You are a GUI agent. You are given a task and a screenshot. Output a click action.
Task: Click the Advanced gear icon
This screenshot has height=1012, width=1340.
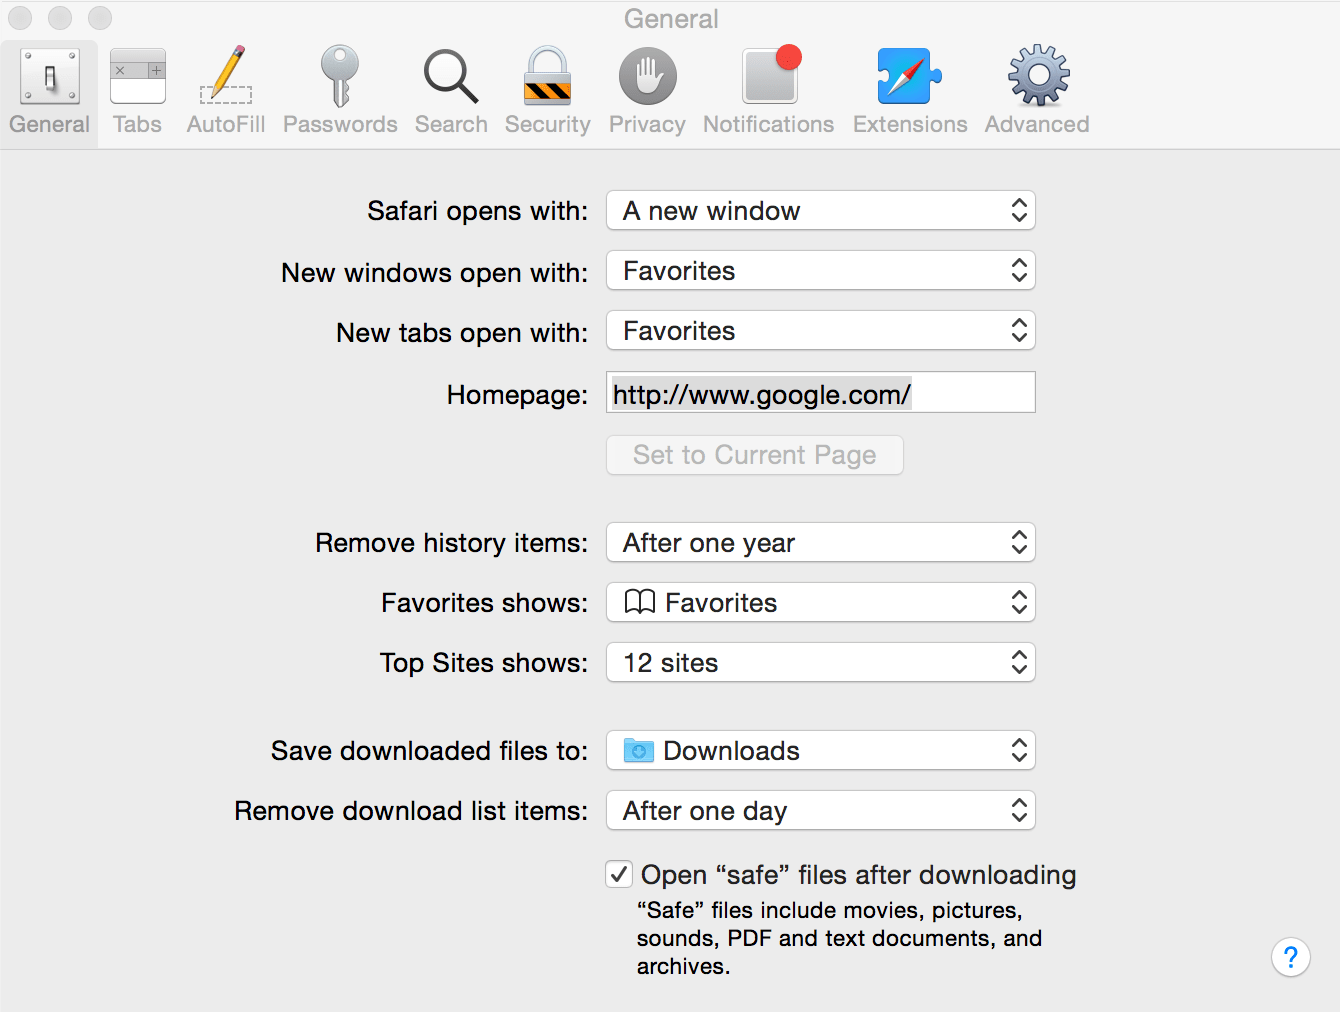pyautogui.click(x=1036, y=88)
